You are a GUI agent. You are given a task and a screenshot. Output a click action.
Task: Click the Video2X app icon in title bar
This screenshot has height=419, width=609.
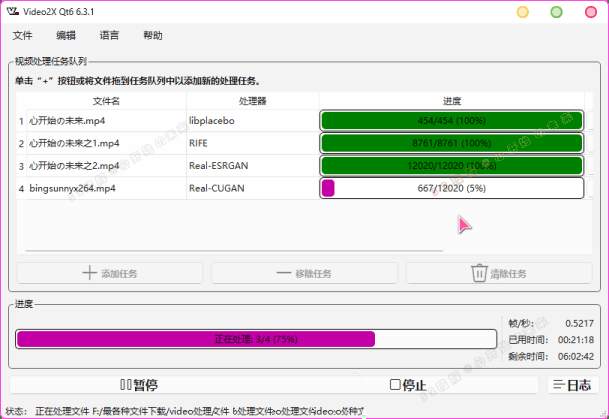click(13, 11)
